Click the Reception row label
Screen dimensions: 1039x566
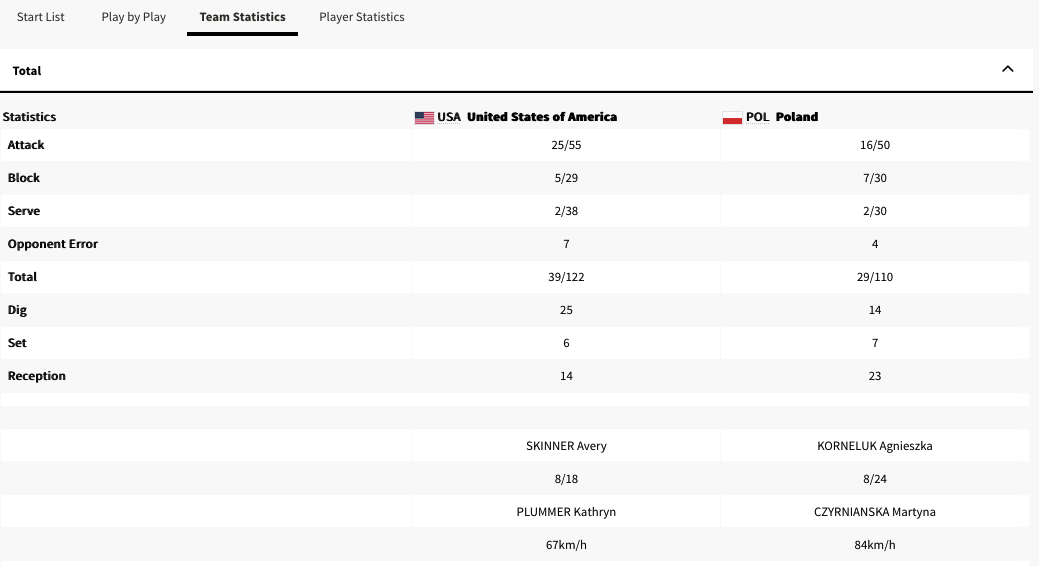(36, 376)
